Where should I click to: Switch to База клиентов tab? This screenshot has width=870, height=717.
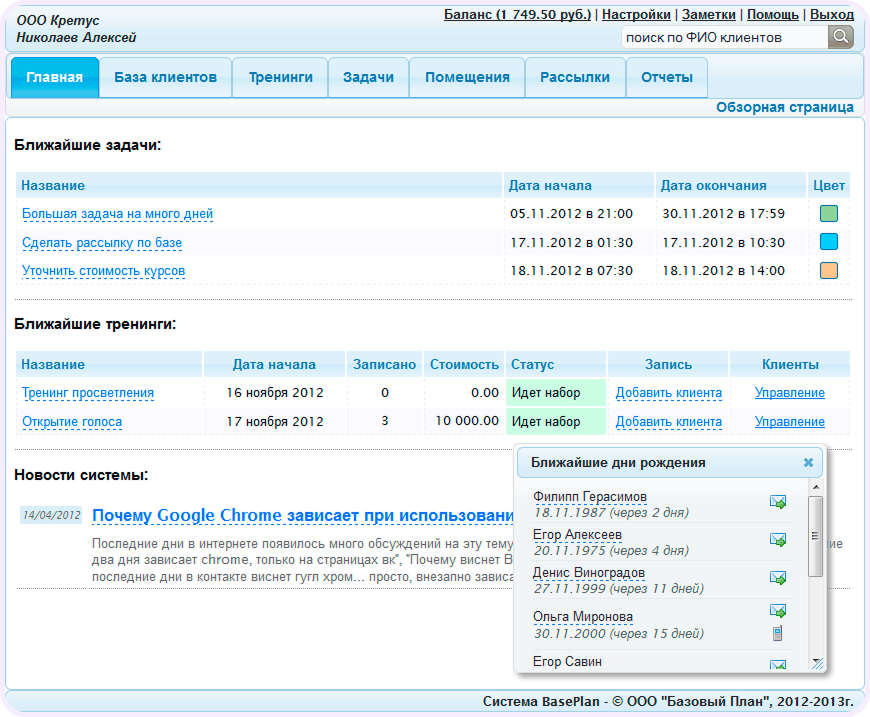165,77
